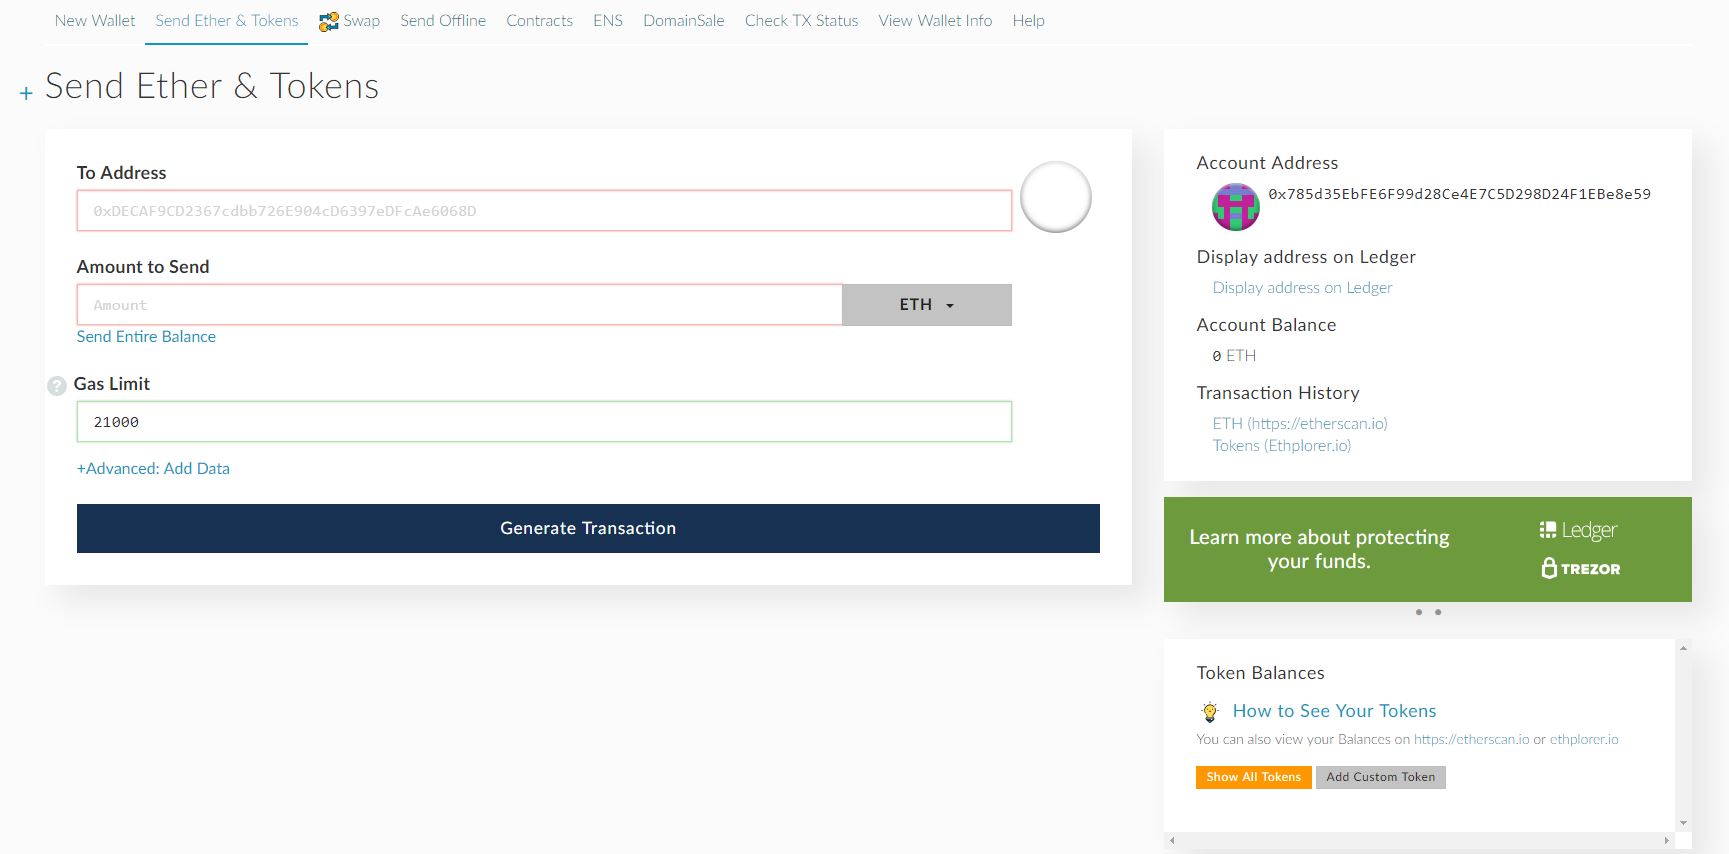Image resolution: width=1729 pixels, height=854 pixels.
Task: Click Show All Tokens button
Action: tap(1253, 777)
